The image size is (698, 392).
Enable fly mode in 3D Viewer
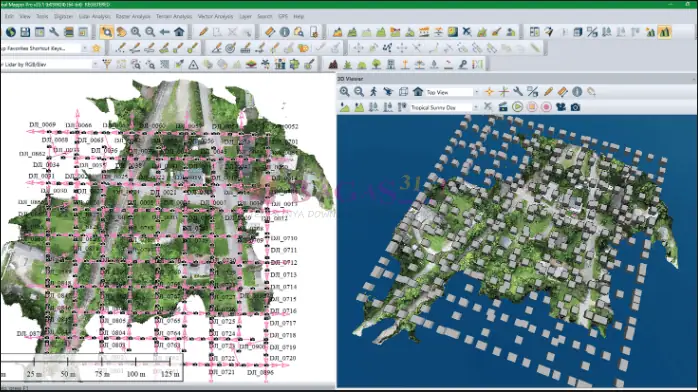pos(388,92)
